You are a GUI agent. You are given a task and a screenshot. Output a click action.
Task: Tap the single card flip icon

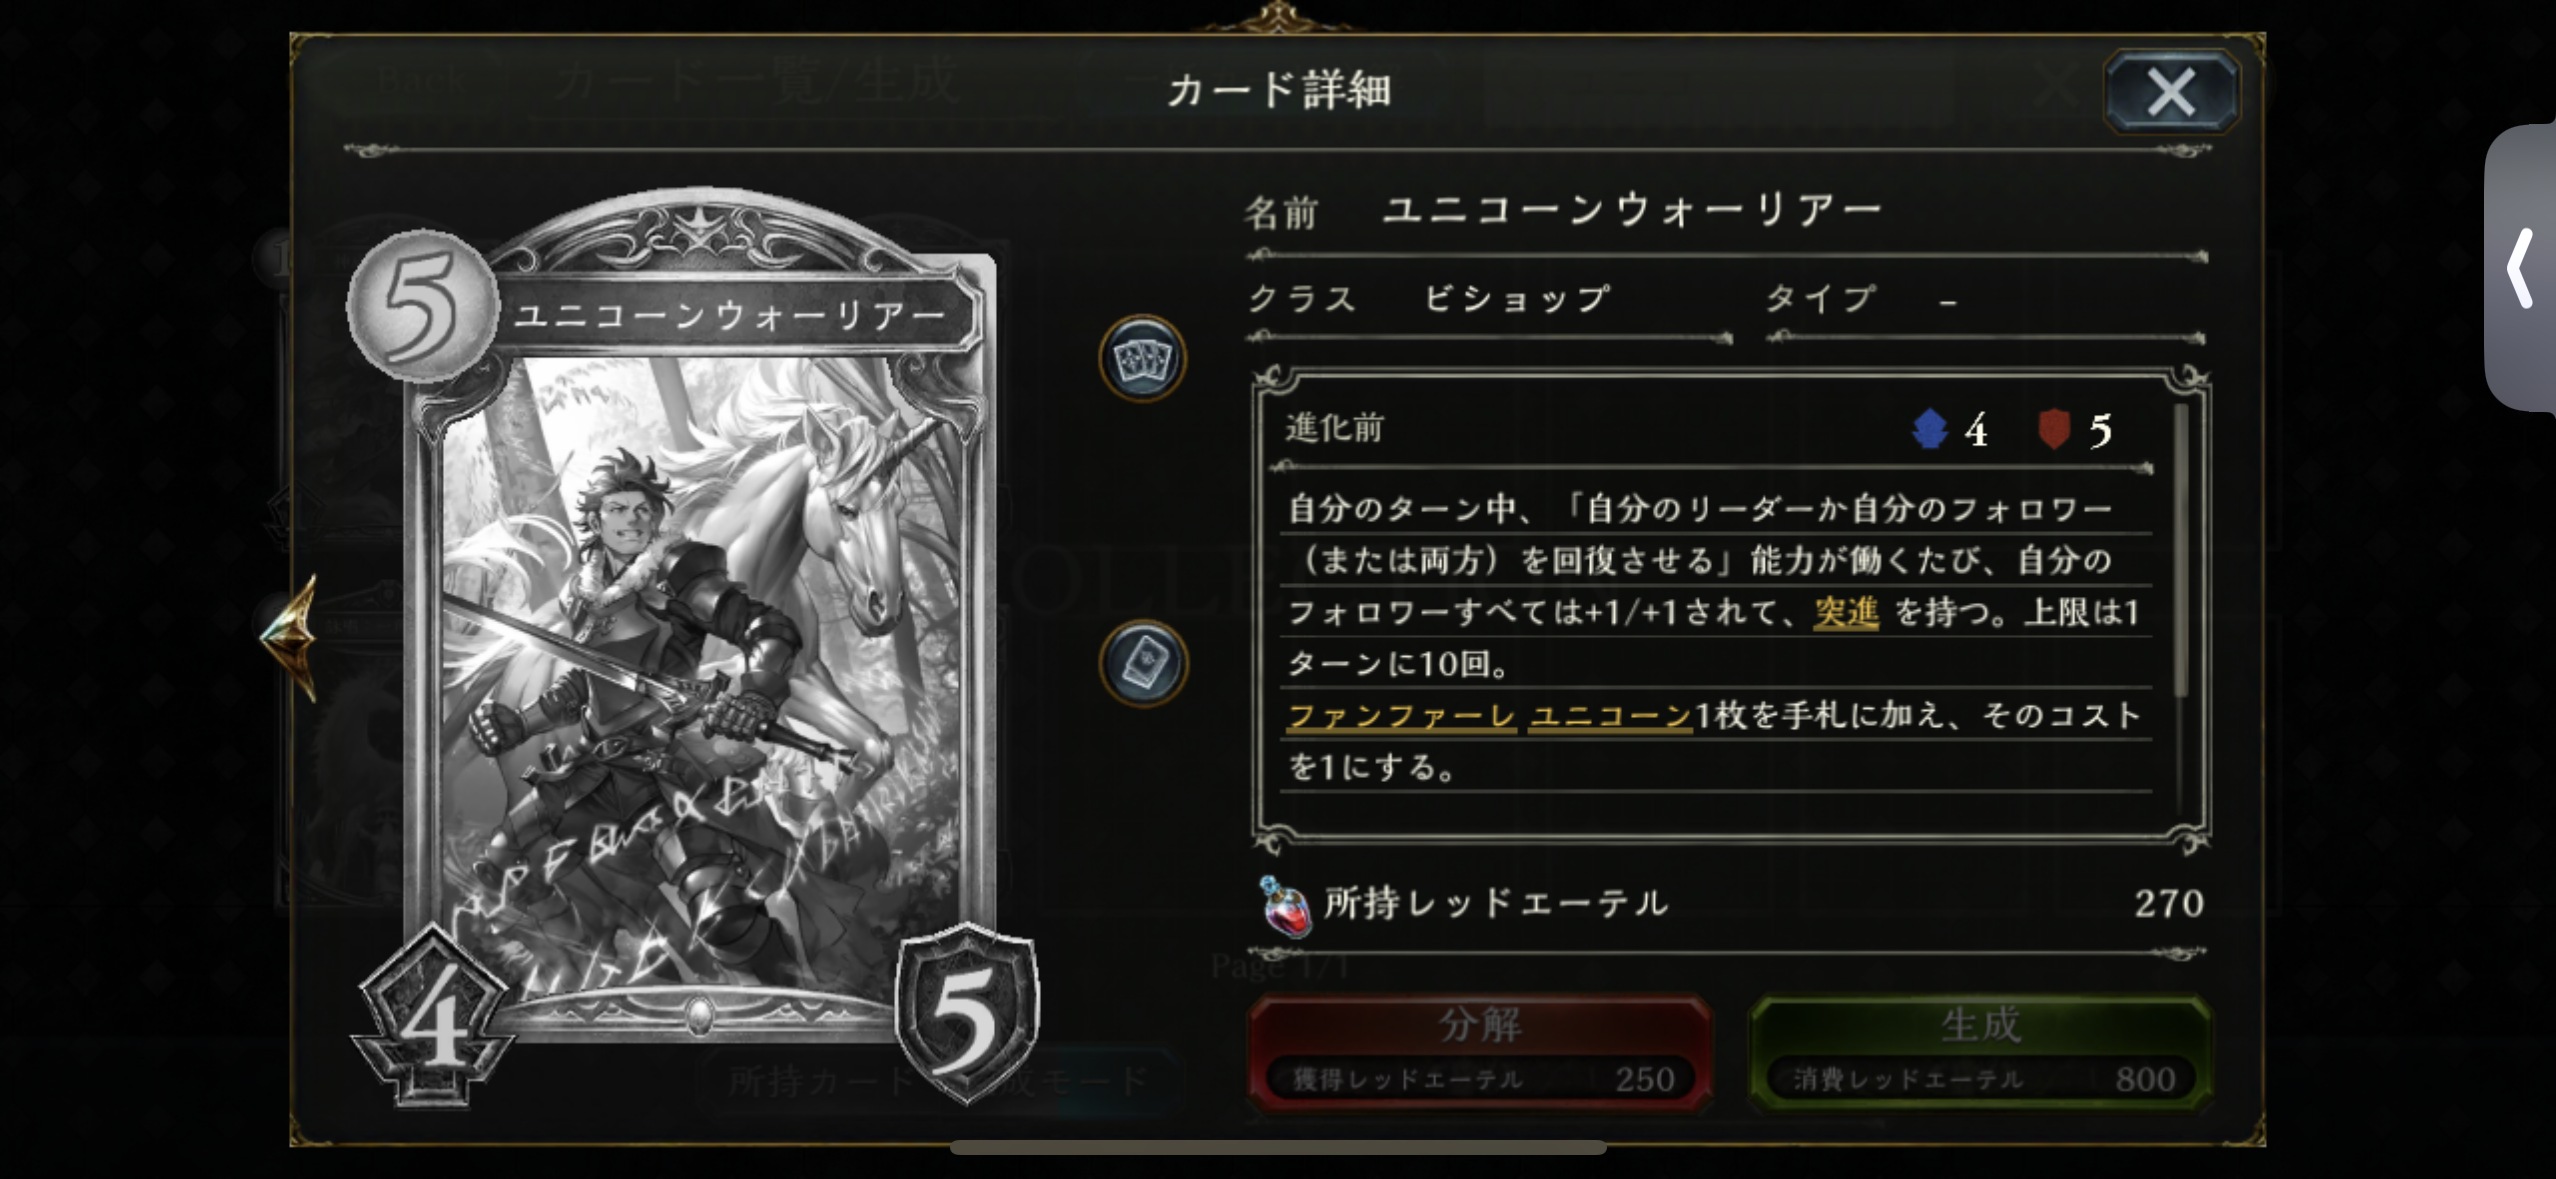click(x=1143, y=664)
